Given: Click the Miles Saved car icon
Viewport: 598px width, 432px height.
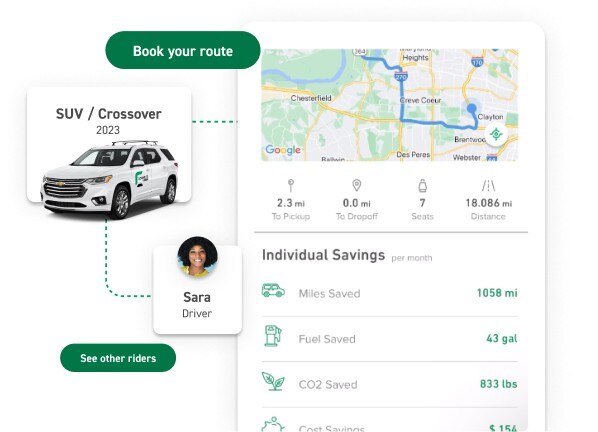Looking at the screenshot, I should [273, 291].
